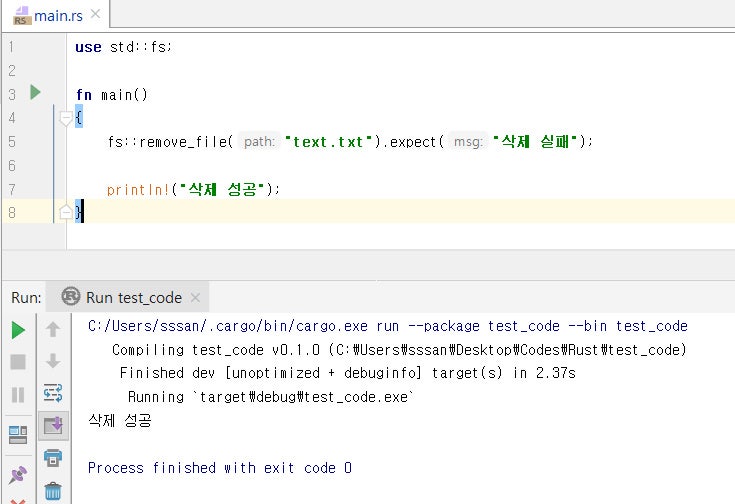Click the "text.txt" string in the code
735x504 pixels.
[329, 142]
